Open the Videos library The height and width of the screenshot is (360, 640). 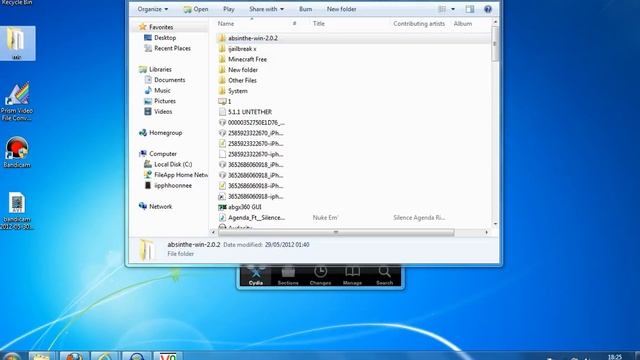tap(163, 111)
